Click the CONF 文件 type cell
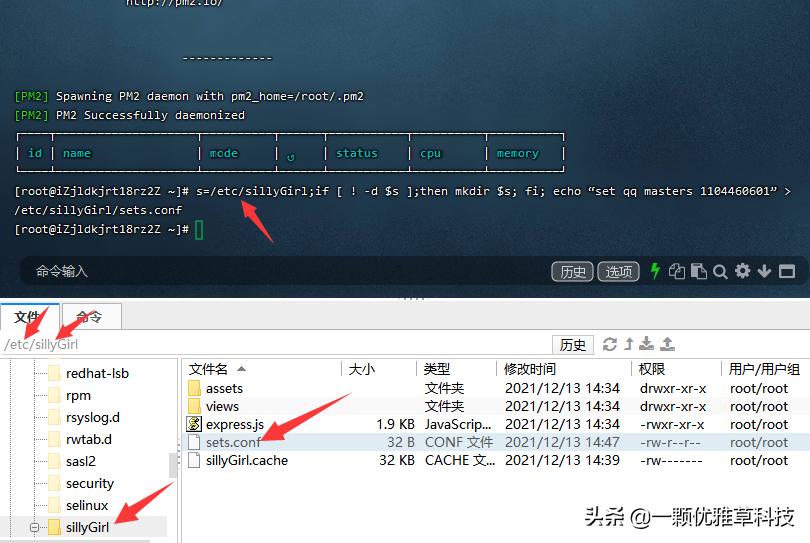810x543 pixels. [x=459, y=442]
